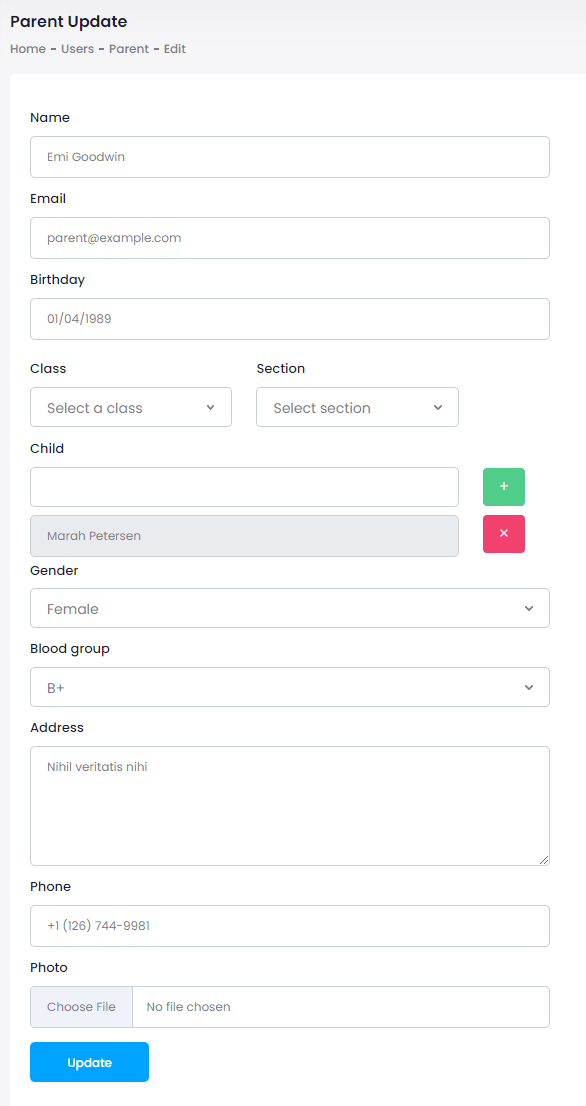This screenshot has width=586, height=1106.
Task: Grab the Address textarea resize handle
Action: tap(544, 860)
